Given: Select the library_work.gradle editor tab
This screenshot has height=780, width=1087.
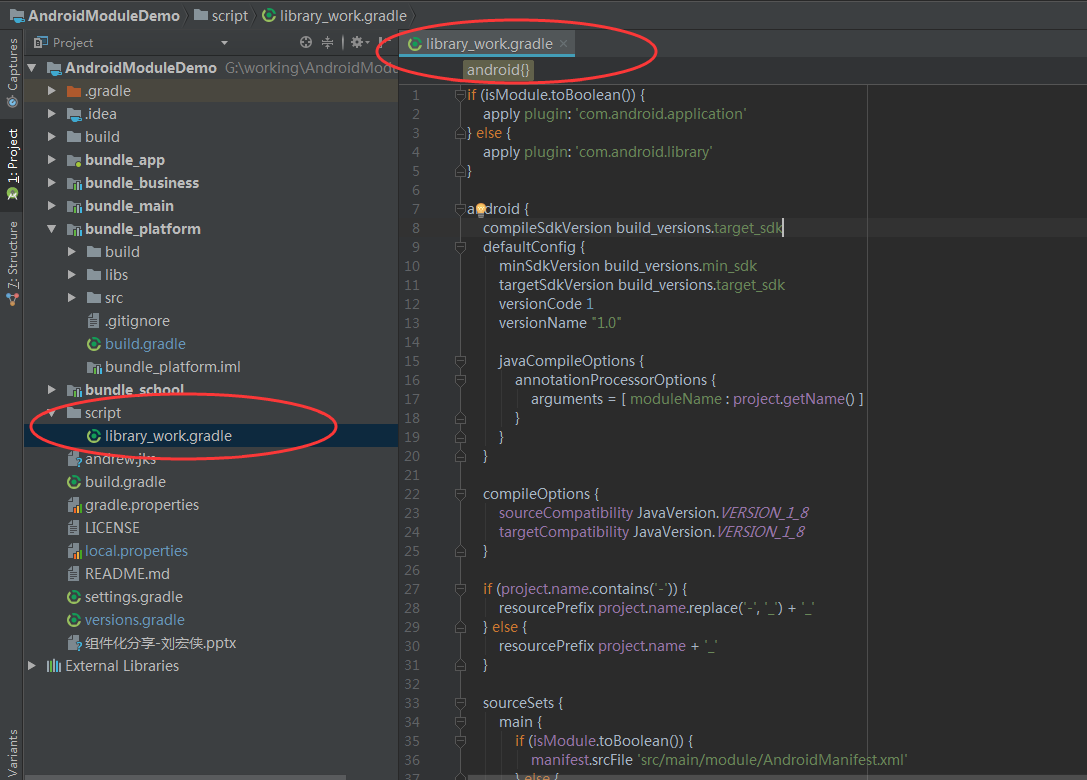Looking at the screenshot, I should tap(487, 44).
